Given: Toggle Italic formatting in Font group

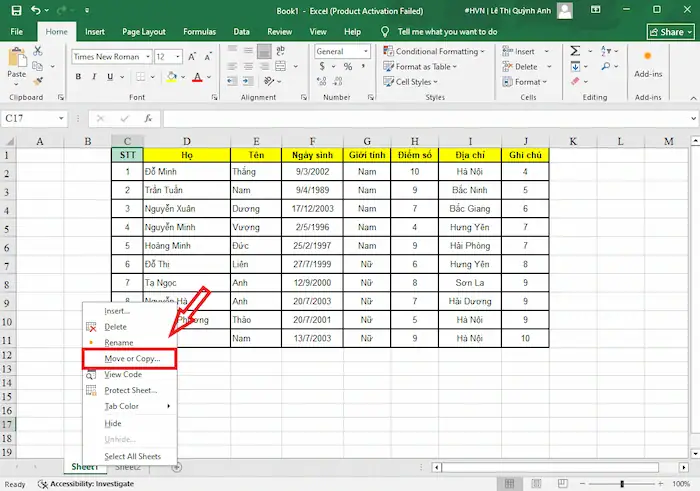Looking at the screenshot, I should pyautogui.click(x=94, y=75).
